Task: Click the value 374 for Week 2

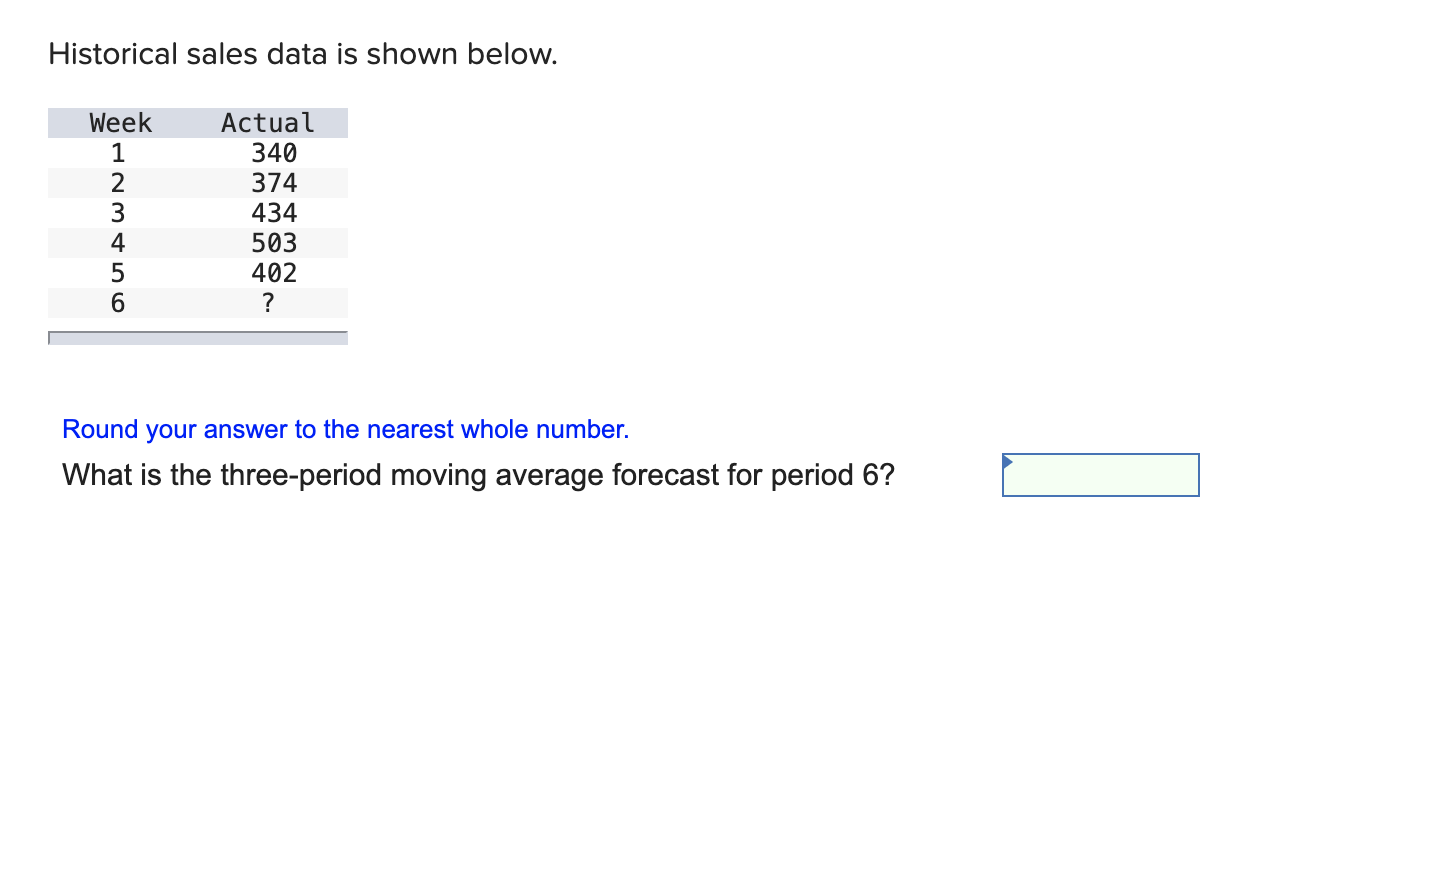Action: tap(274, 182)
